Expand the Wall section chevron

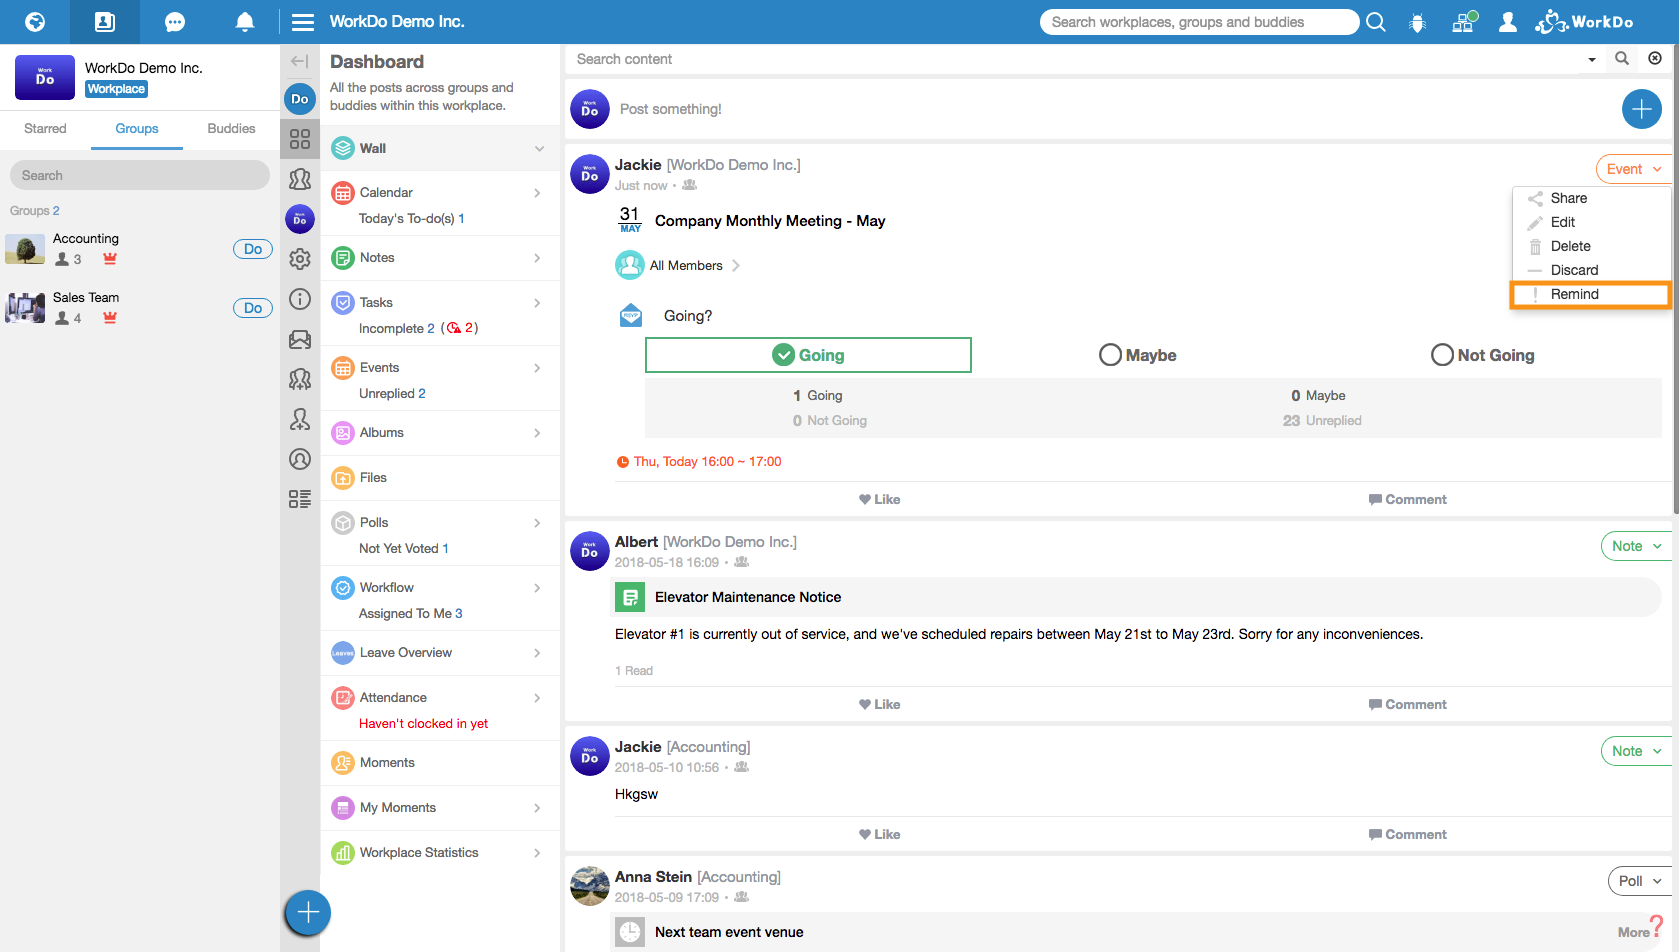click(x=539, y=149)
